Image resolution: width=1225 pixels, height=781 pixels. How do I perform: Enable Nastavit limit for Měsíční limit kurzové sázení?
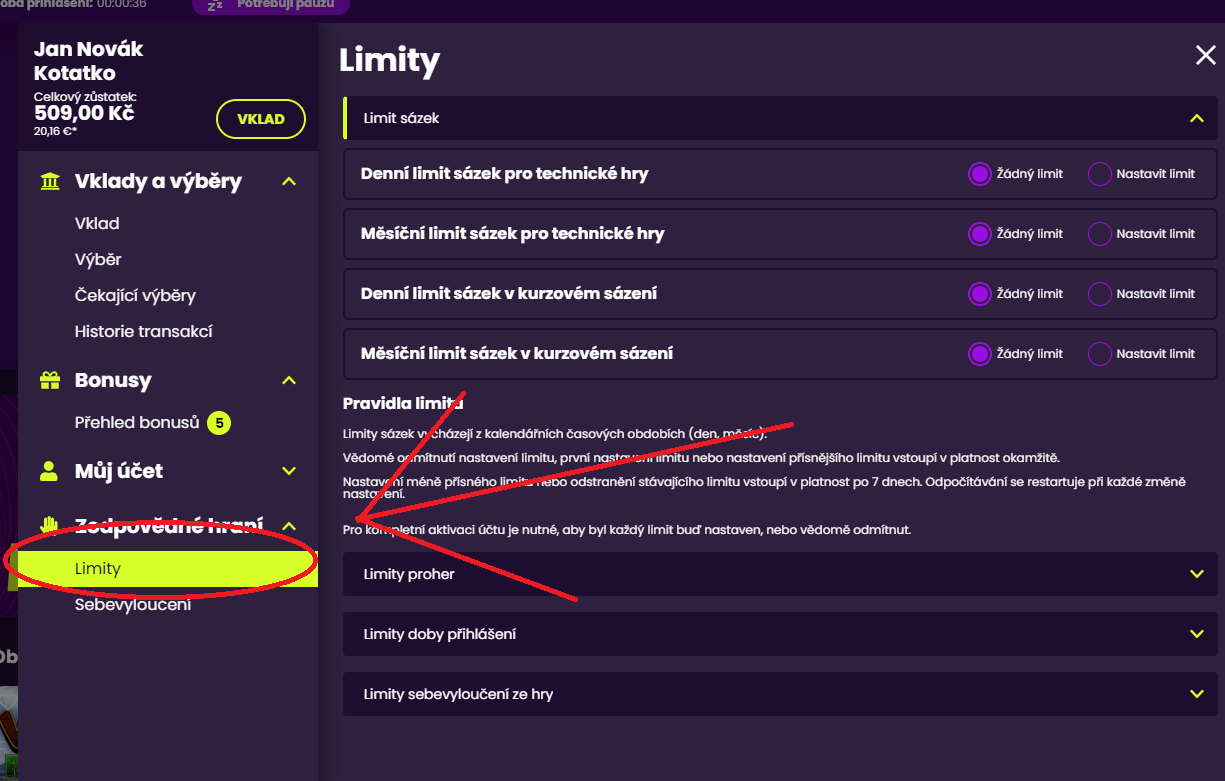[x=1099, y=354]
